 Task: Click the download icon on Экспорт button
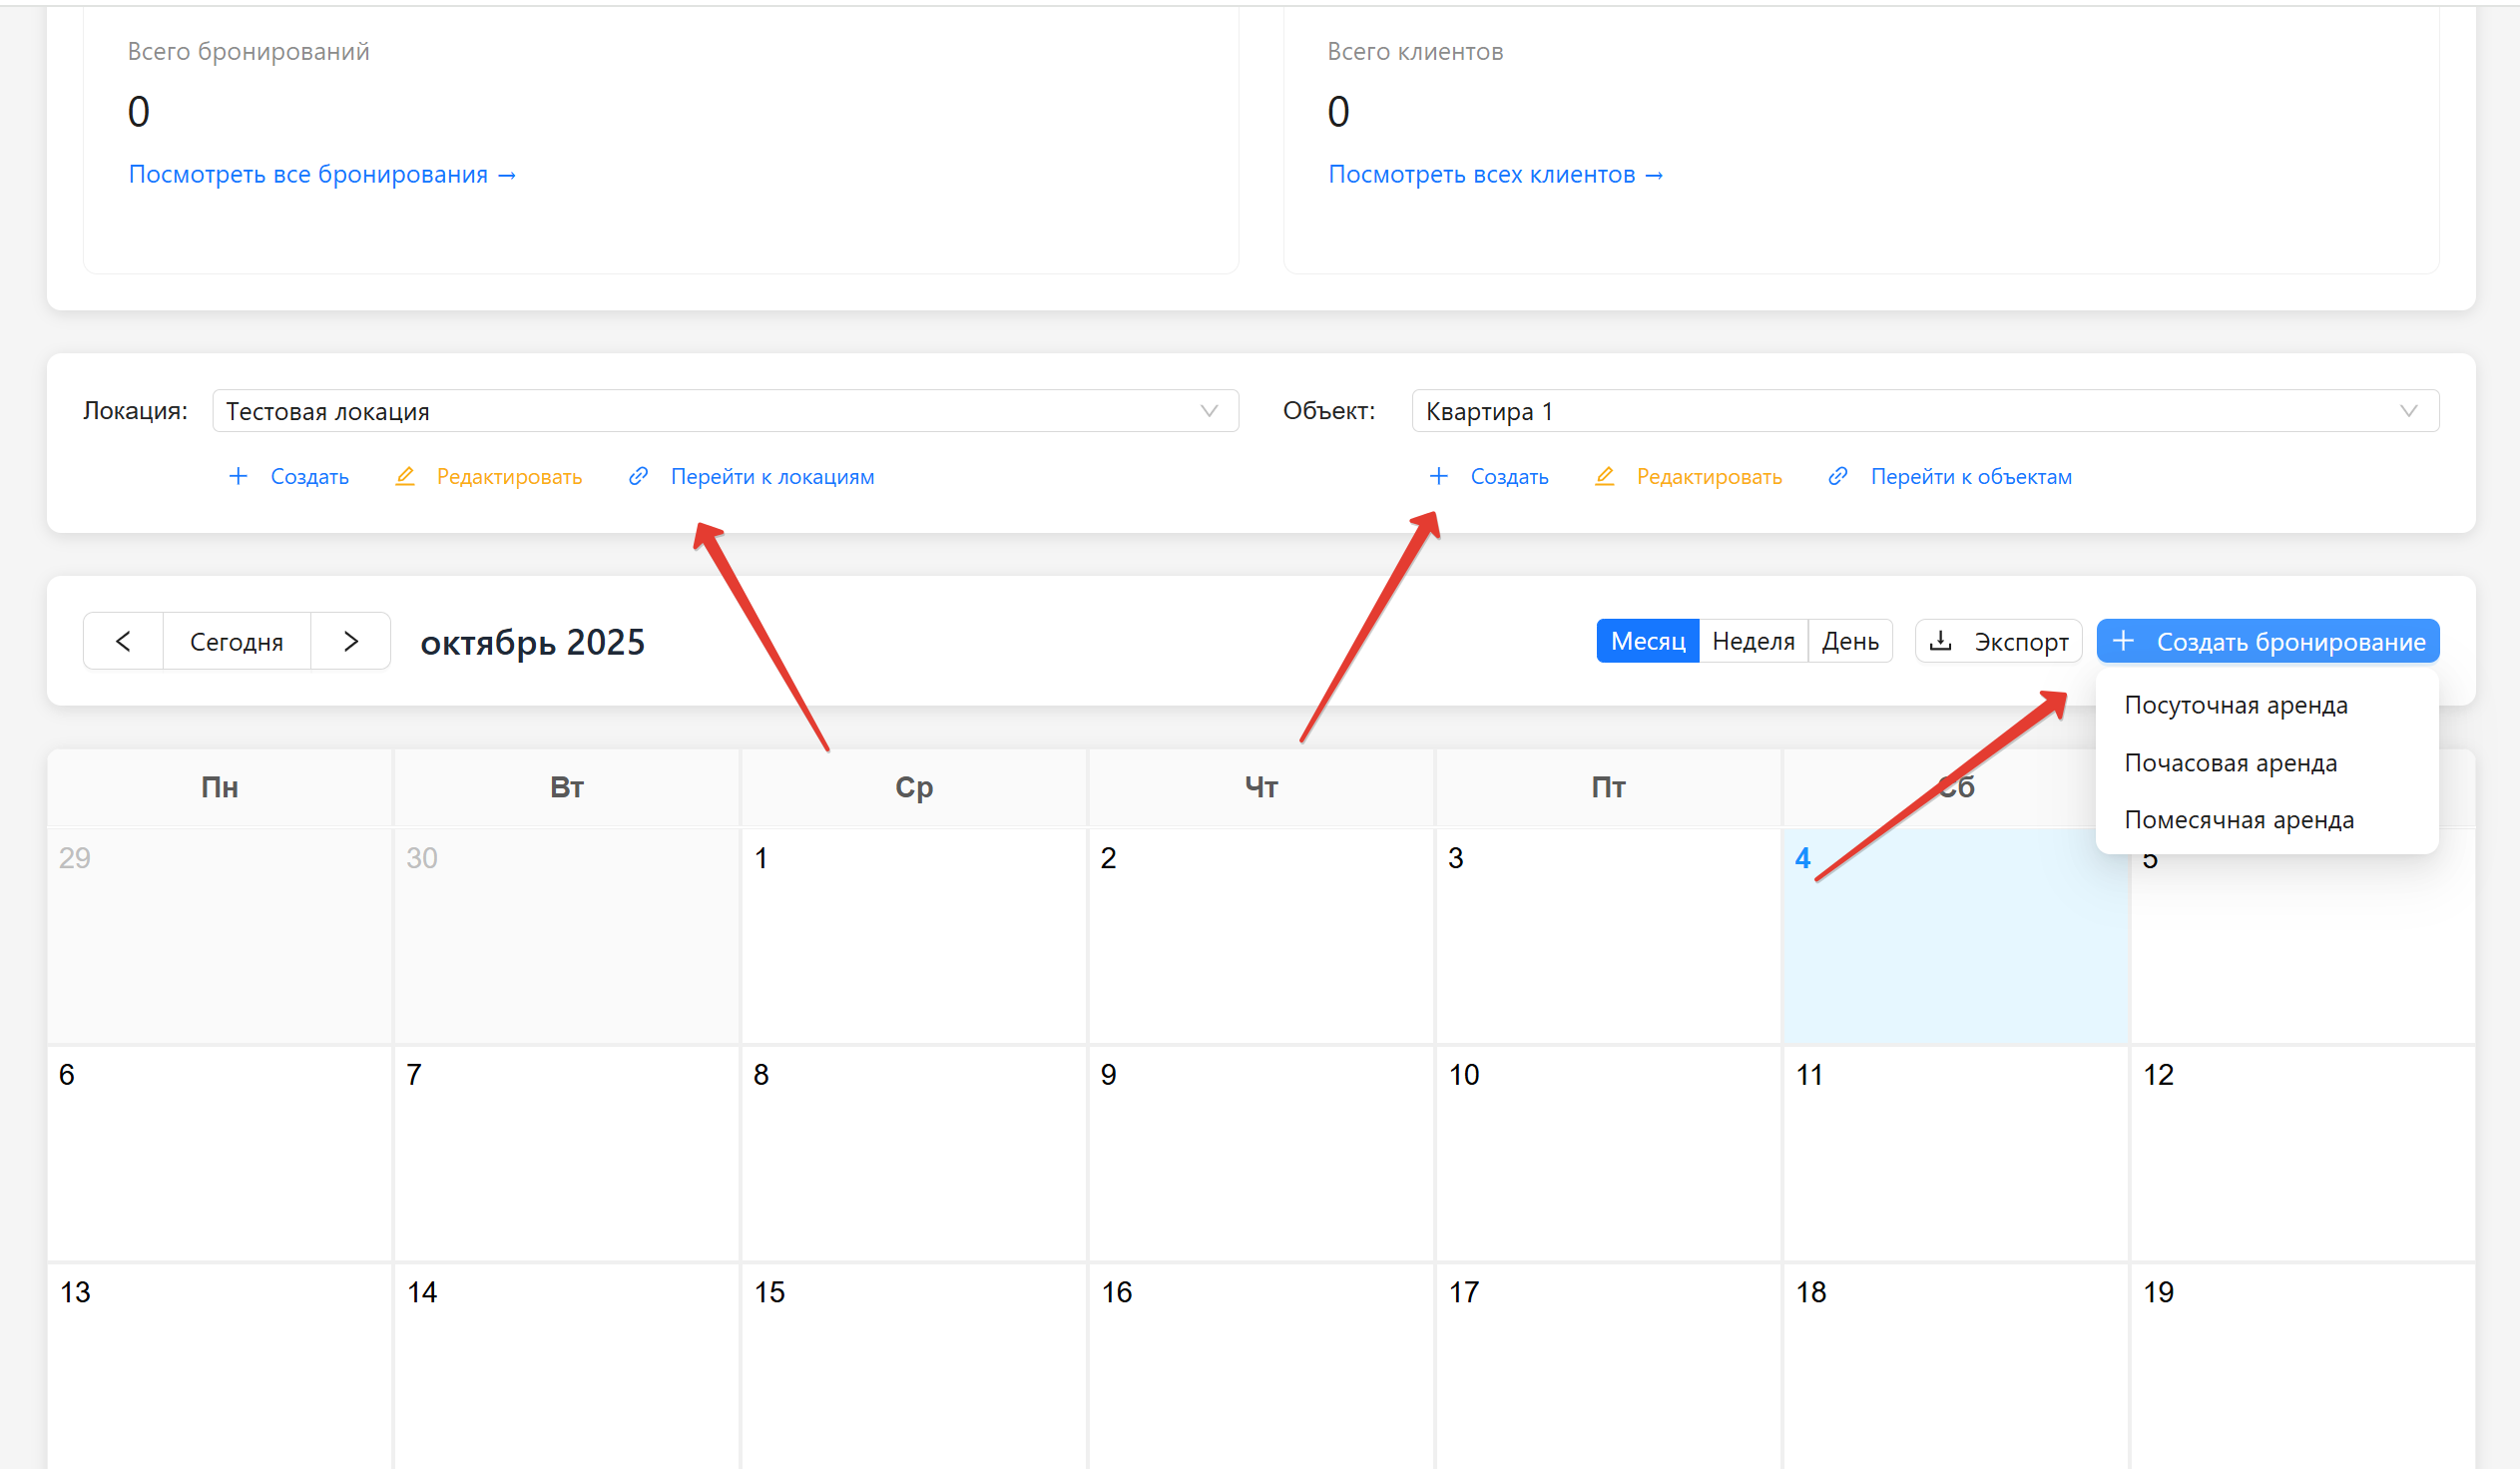pyautogui.click(x=1940, y=641)
